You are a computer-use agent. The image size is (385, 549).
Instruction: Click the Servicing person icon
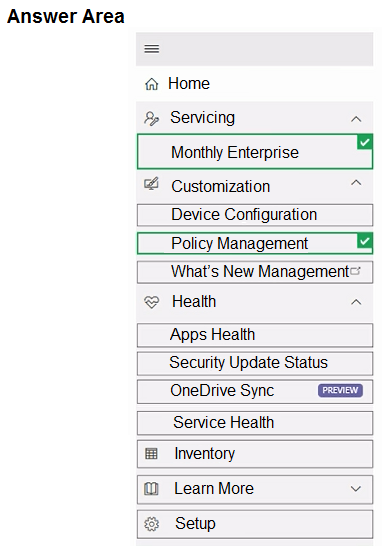pyautogui.click(x=152, y=118)
